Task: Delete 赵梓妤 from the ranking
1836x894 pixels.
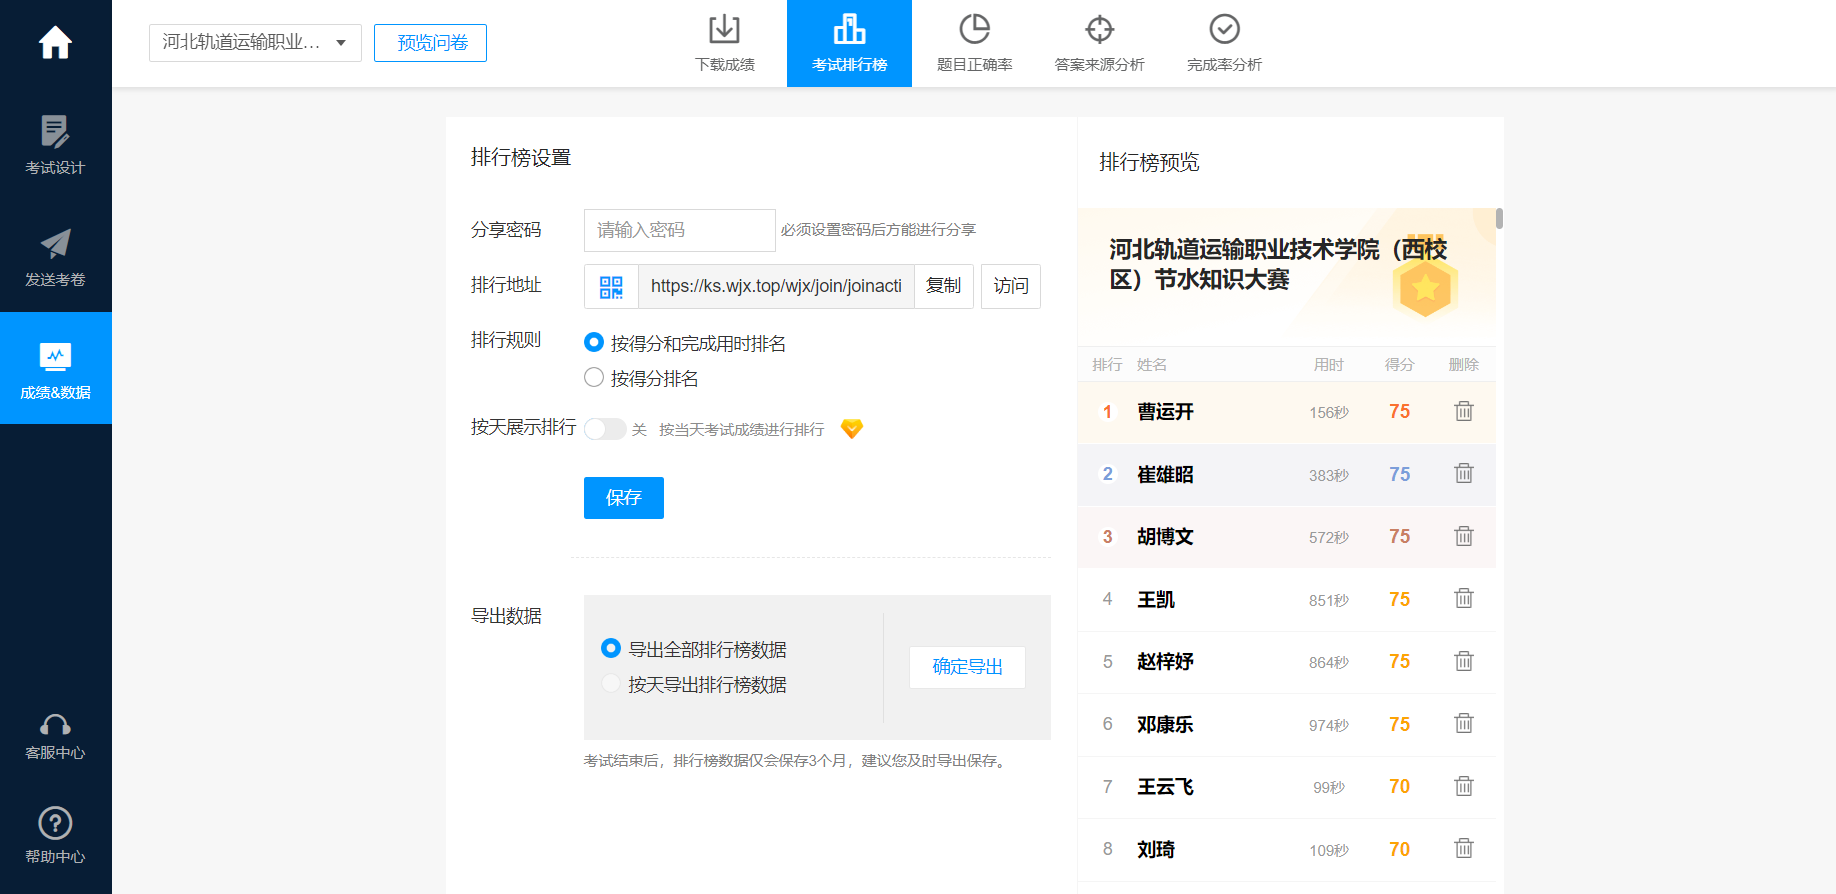Action: (x=1464, y=661)
